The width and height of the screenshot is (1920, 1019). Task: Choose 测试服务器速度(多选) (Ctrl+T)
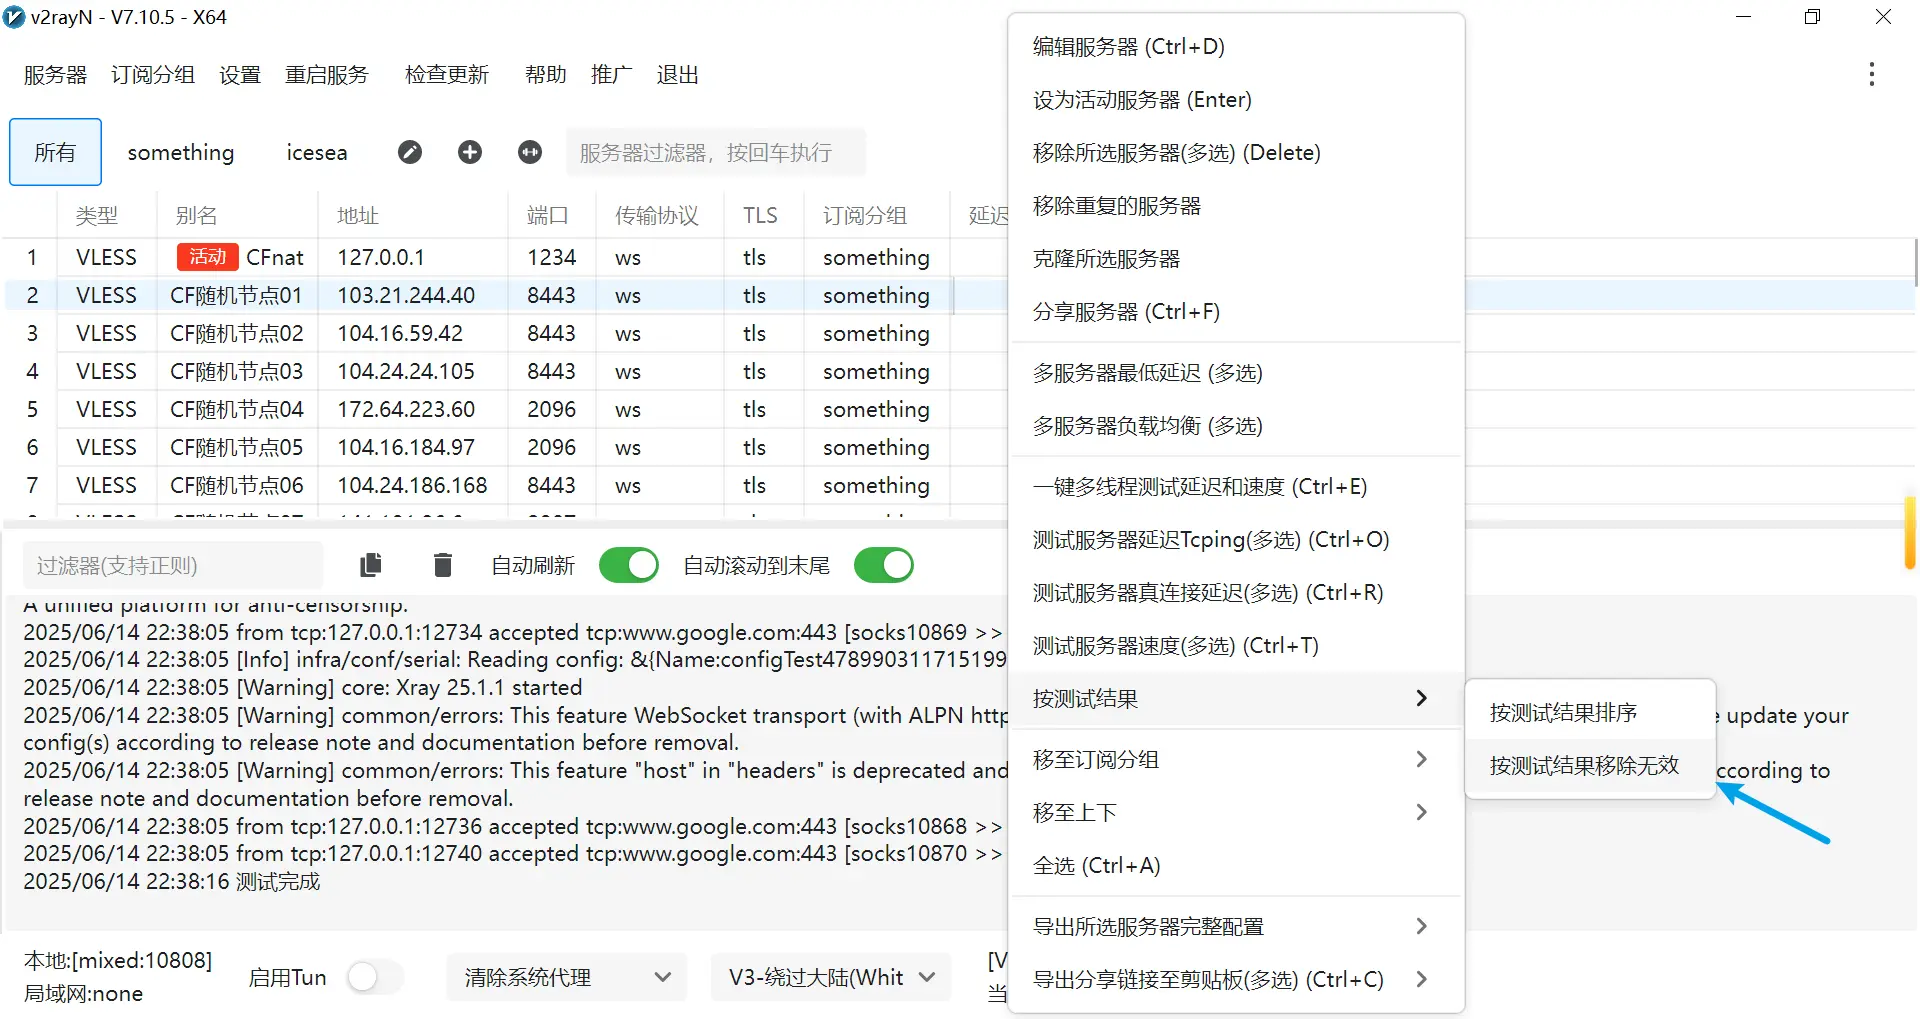[1236, 645]
